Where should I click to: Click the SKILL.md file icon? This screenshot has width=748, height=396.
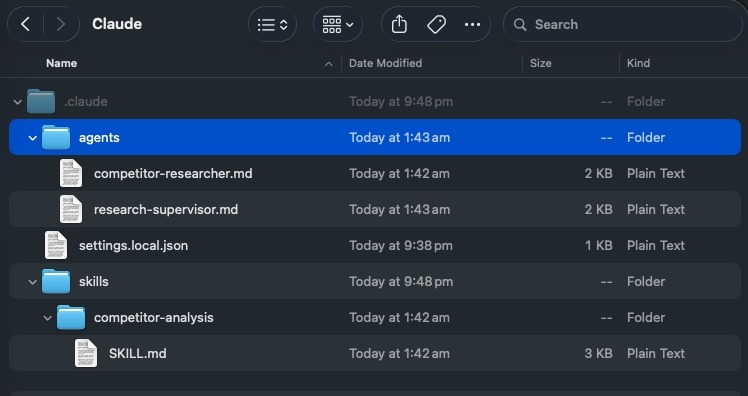(86, 354)
